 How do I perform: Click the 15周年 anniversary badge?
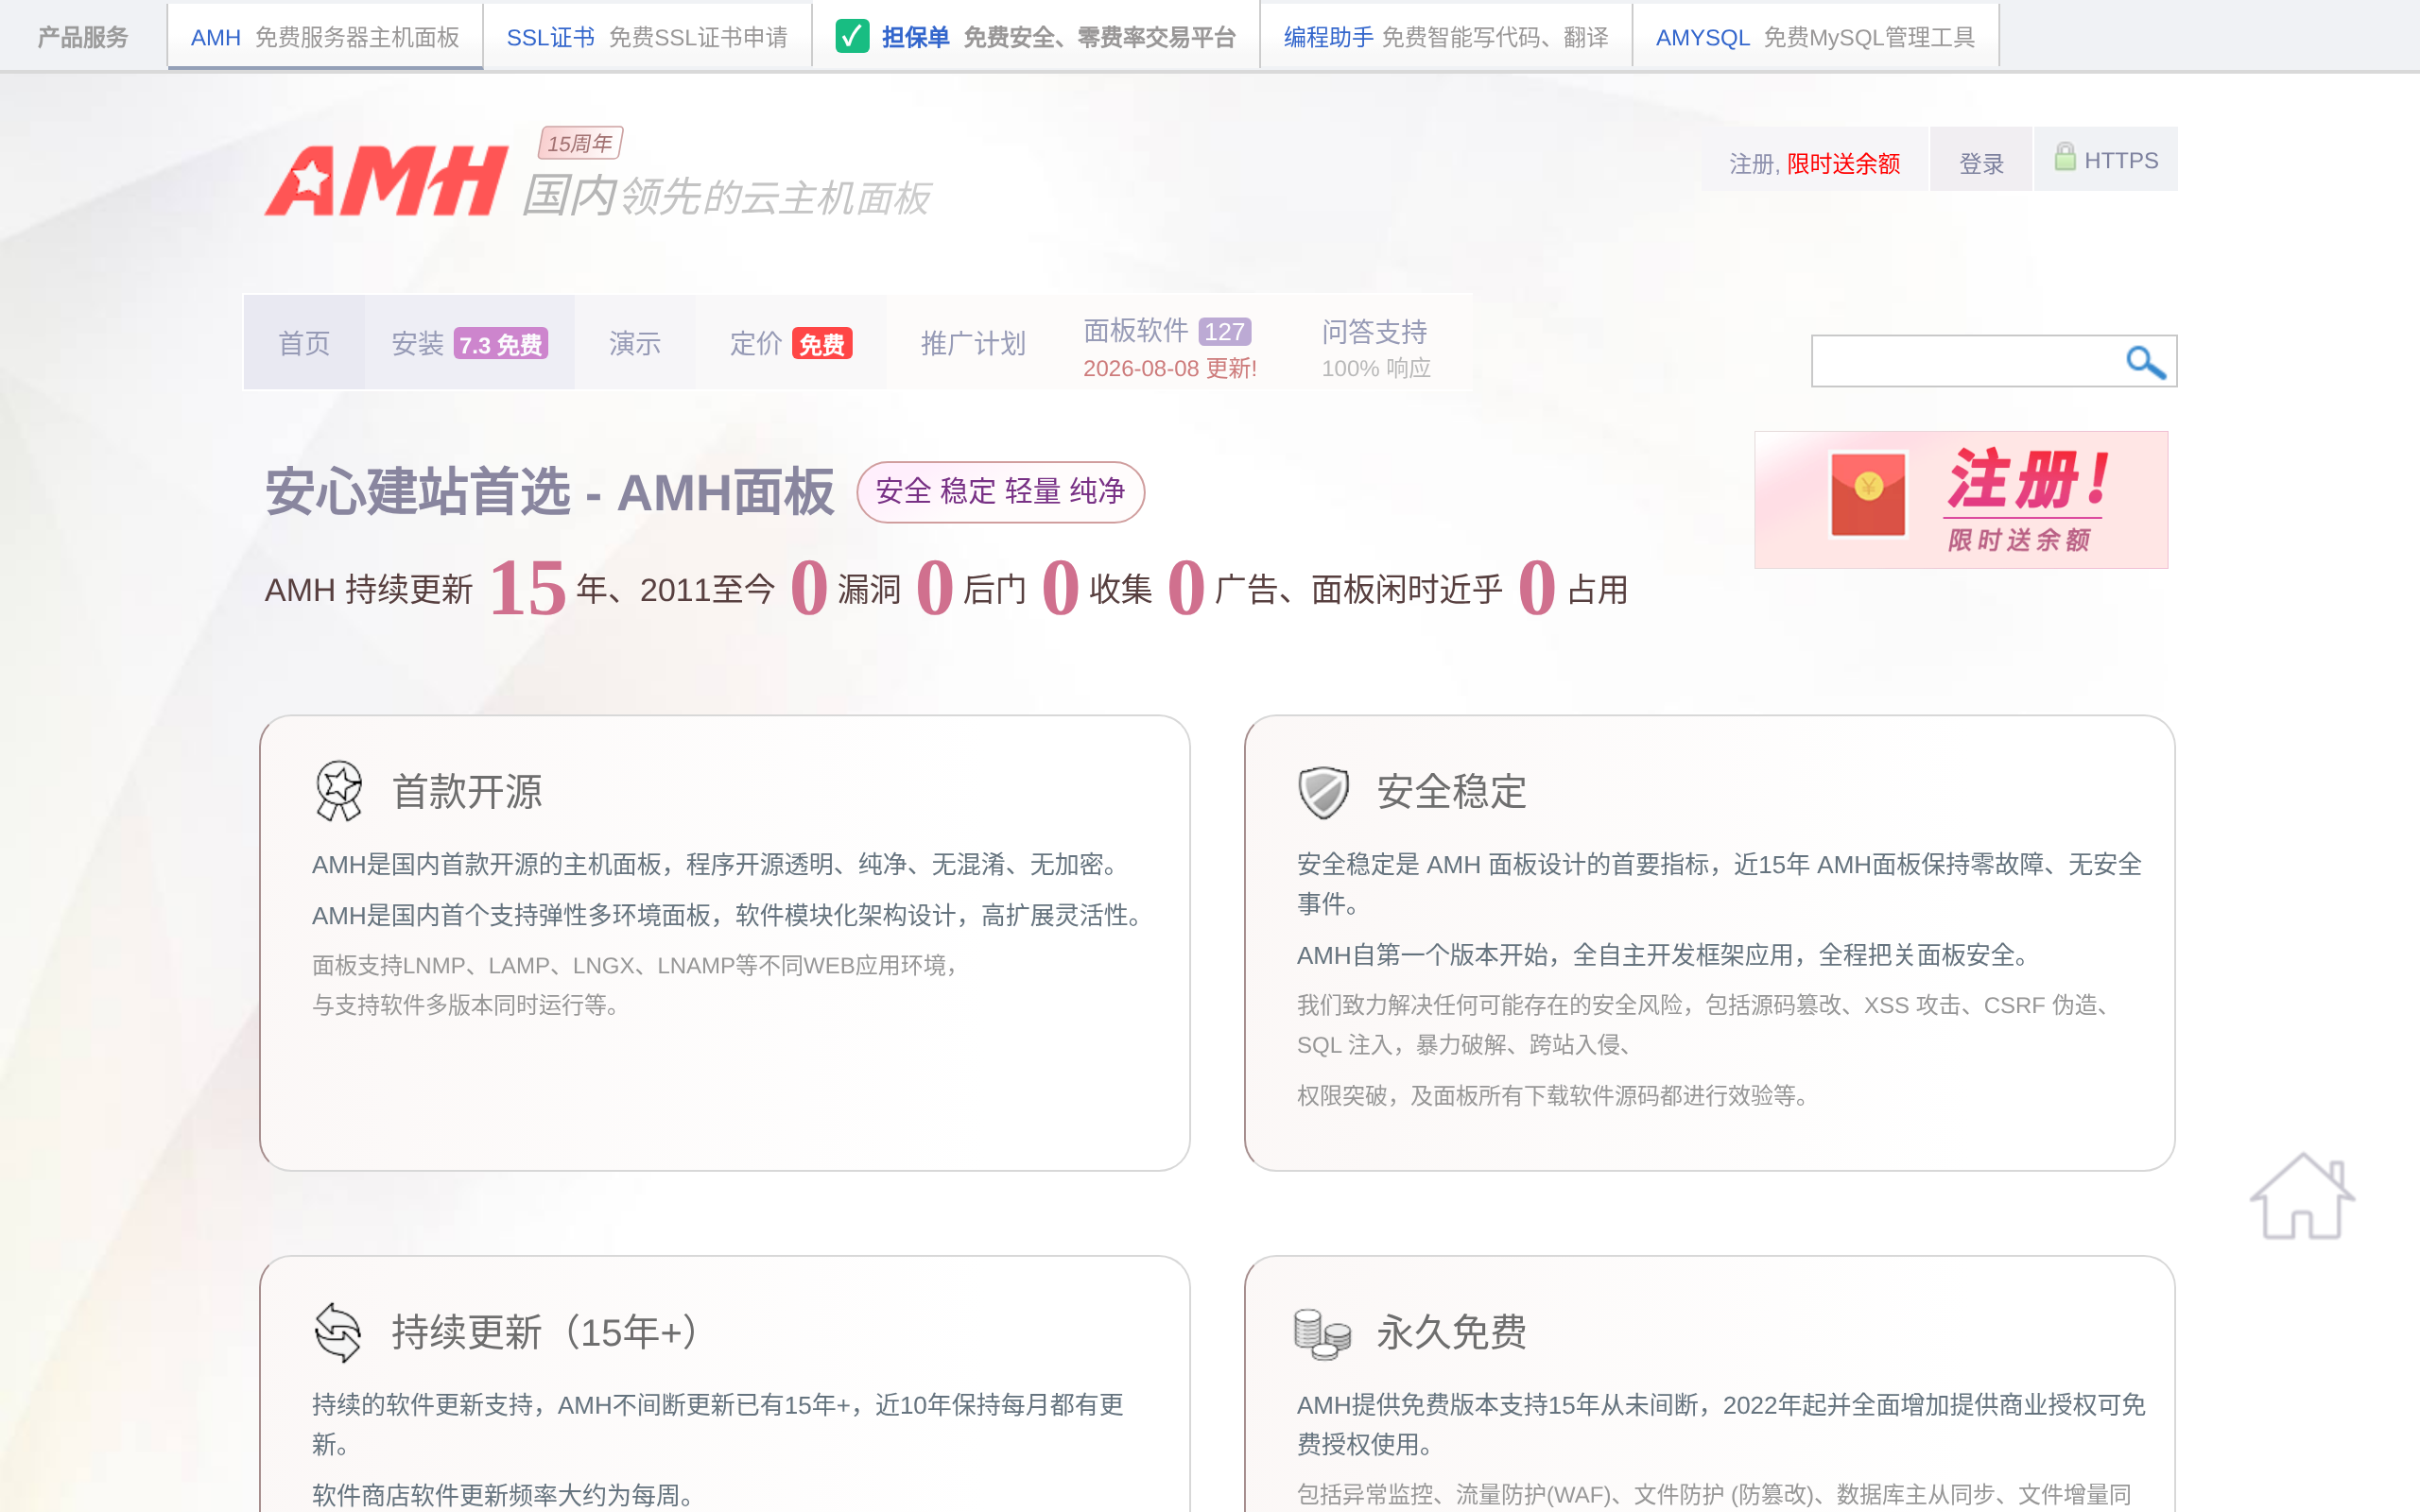[x=580, y=143]
